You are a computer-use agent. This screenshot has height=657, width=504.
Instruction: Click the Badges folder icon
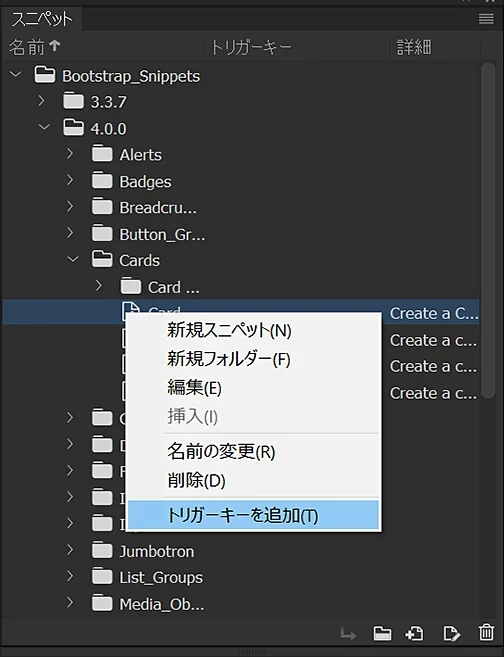102,181
